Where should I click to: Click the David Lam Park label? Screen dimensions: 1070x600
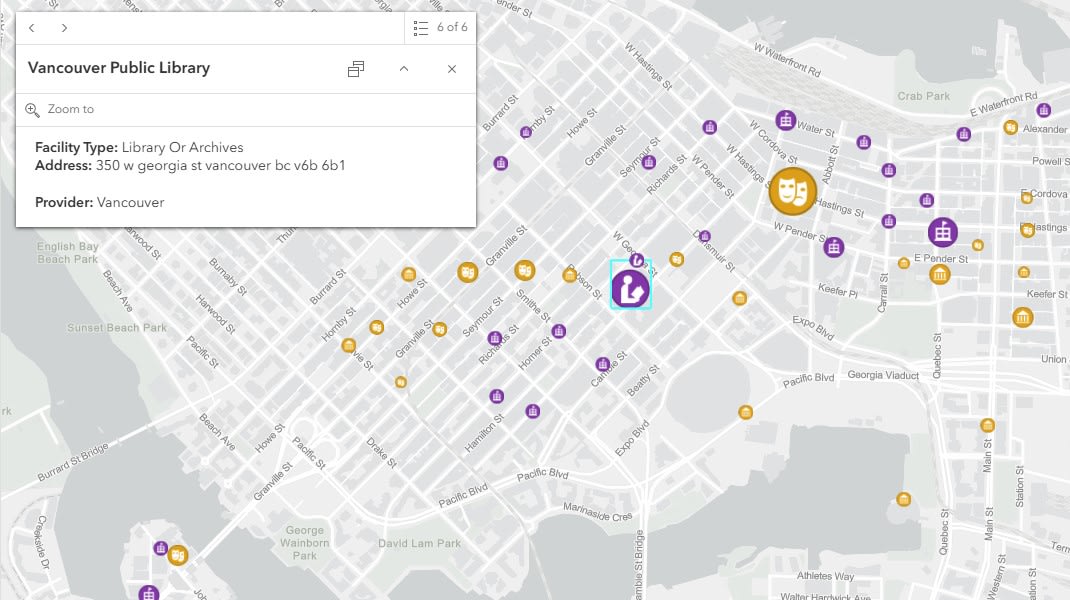[x=419, y=543]
